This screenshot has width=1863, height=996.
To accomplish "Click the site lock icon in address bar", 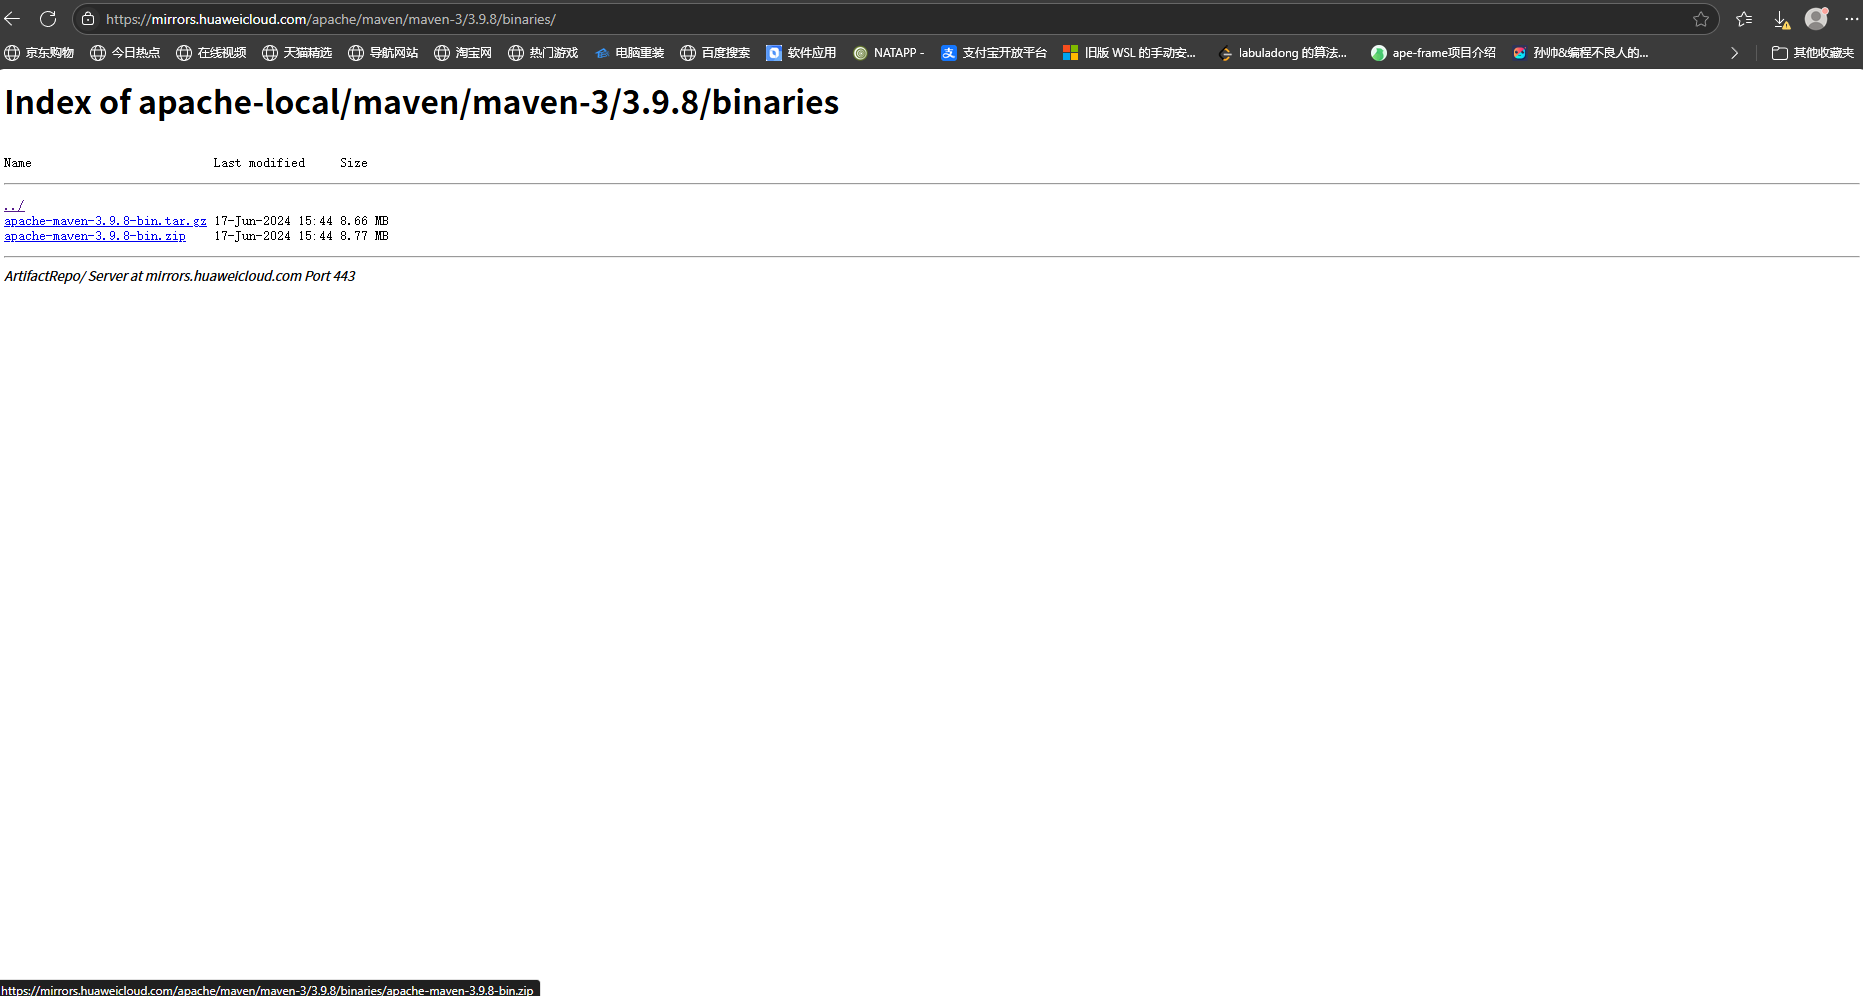I will (88, 19).
